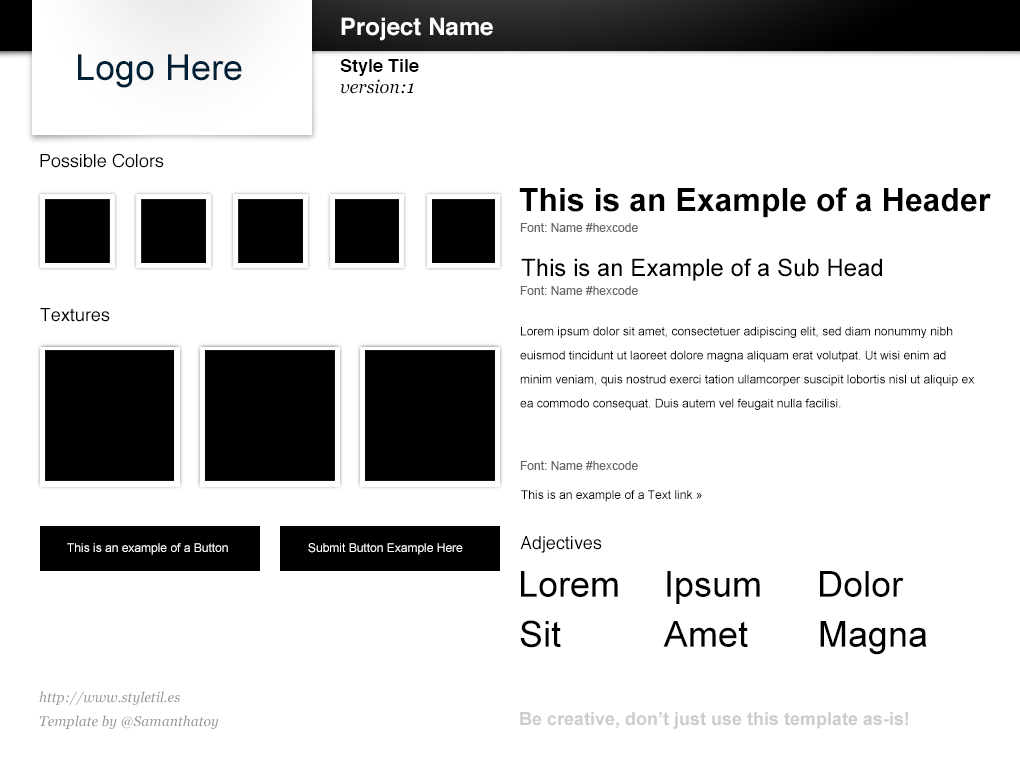Click 'Submit Button Example Here' button

click(390, 549)
